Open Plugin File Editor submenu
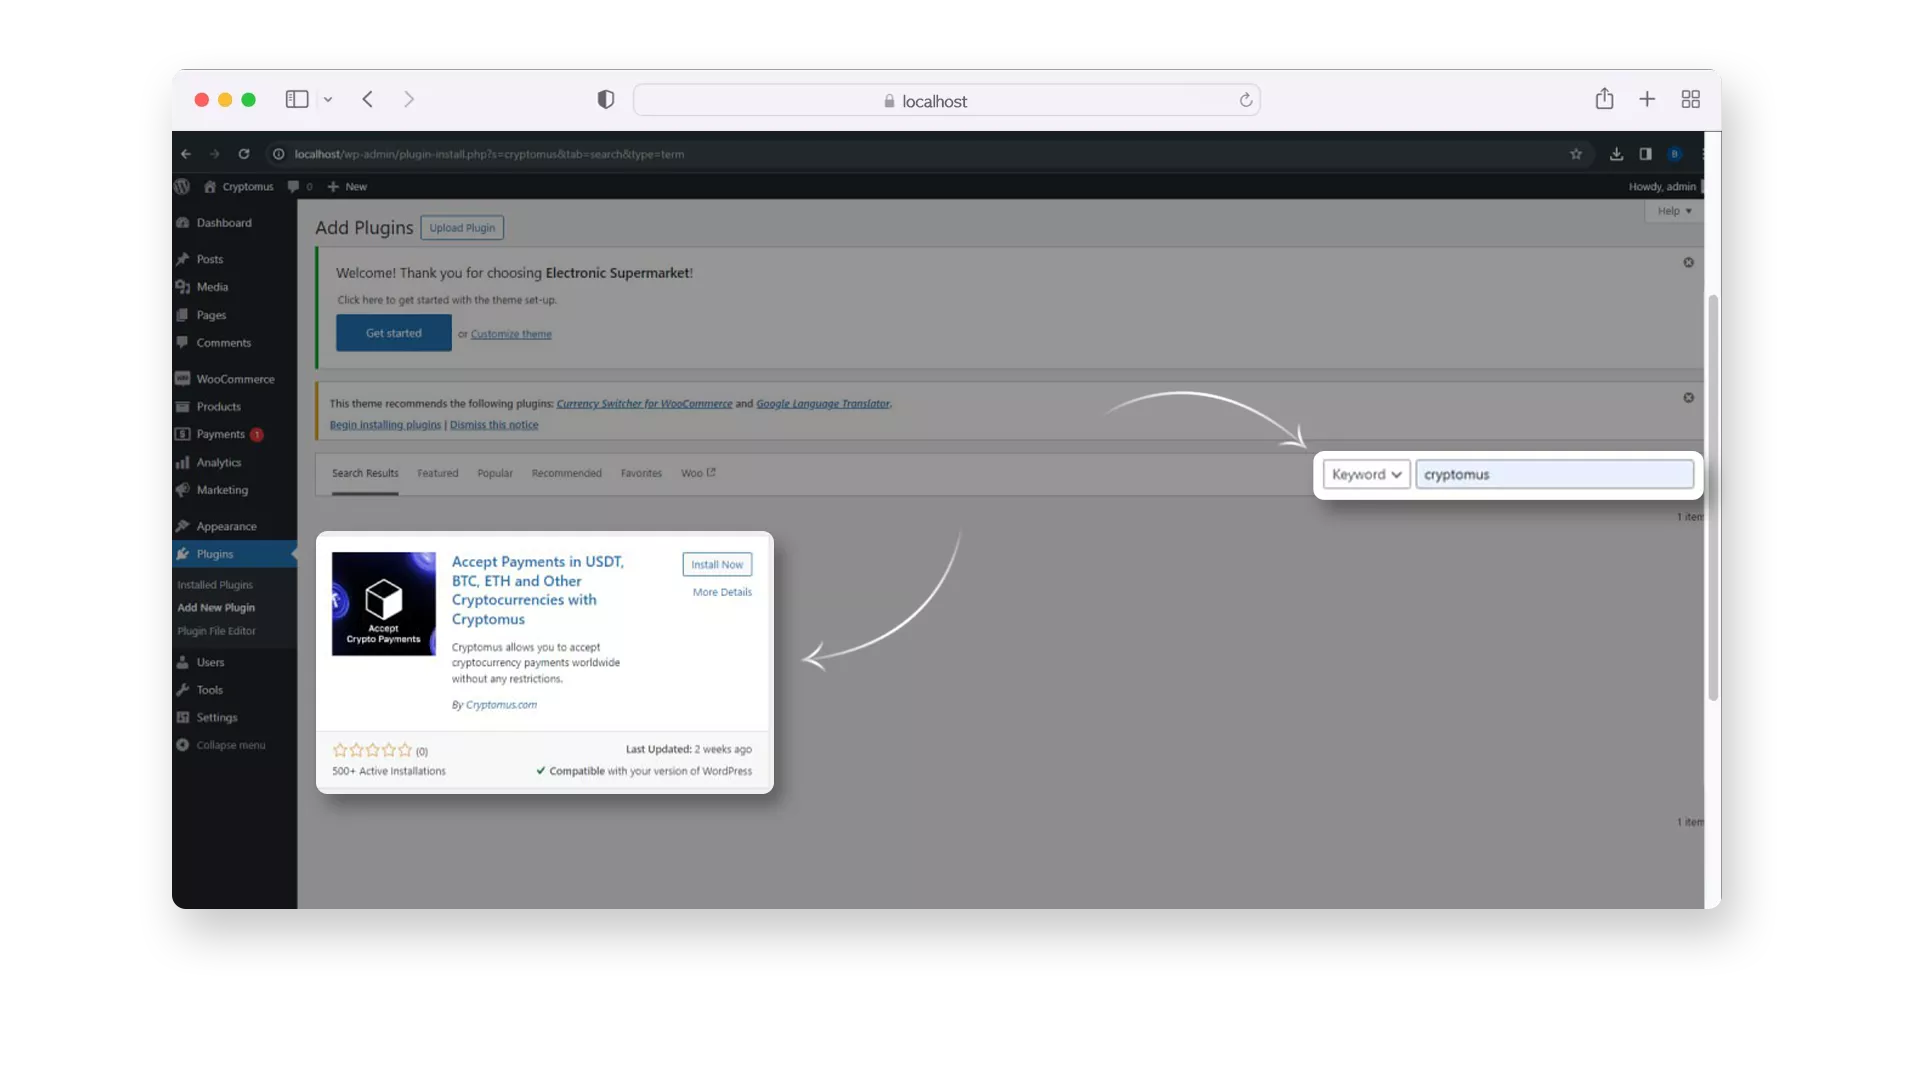The image size is (1920, 1080). (x=217, y=631)
